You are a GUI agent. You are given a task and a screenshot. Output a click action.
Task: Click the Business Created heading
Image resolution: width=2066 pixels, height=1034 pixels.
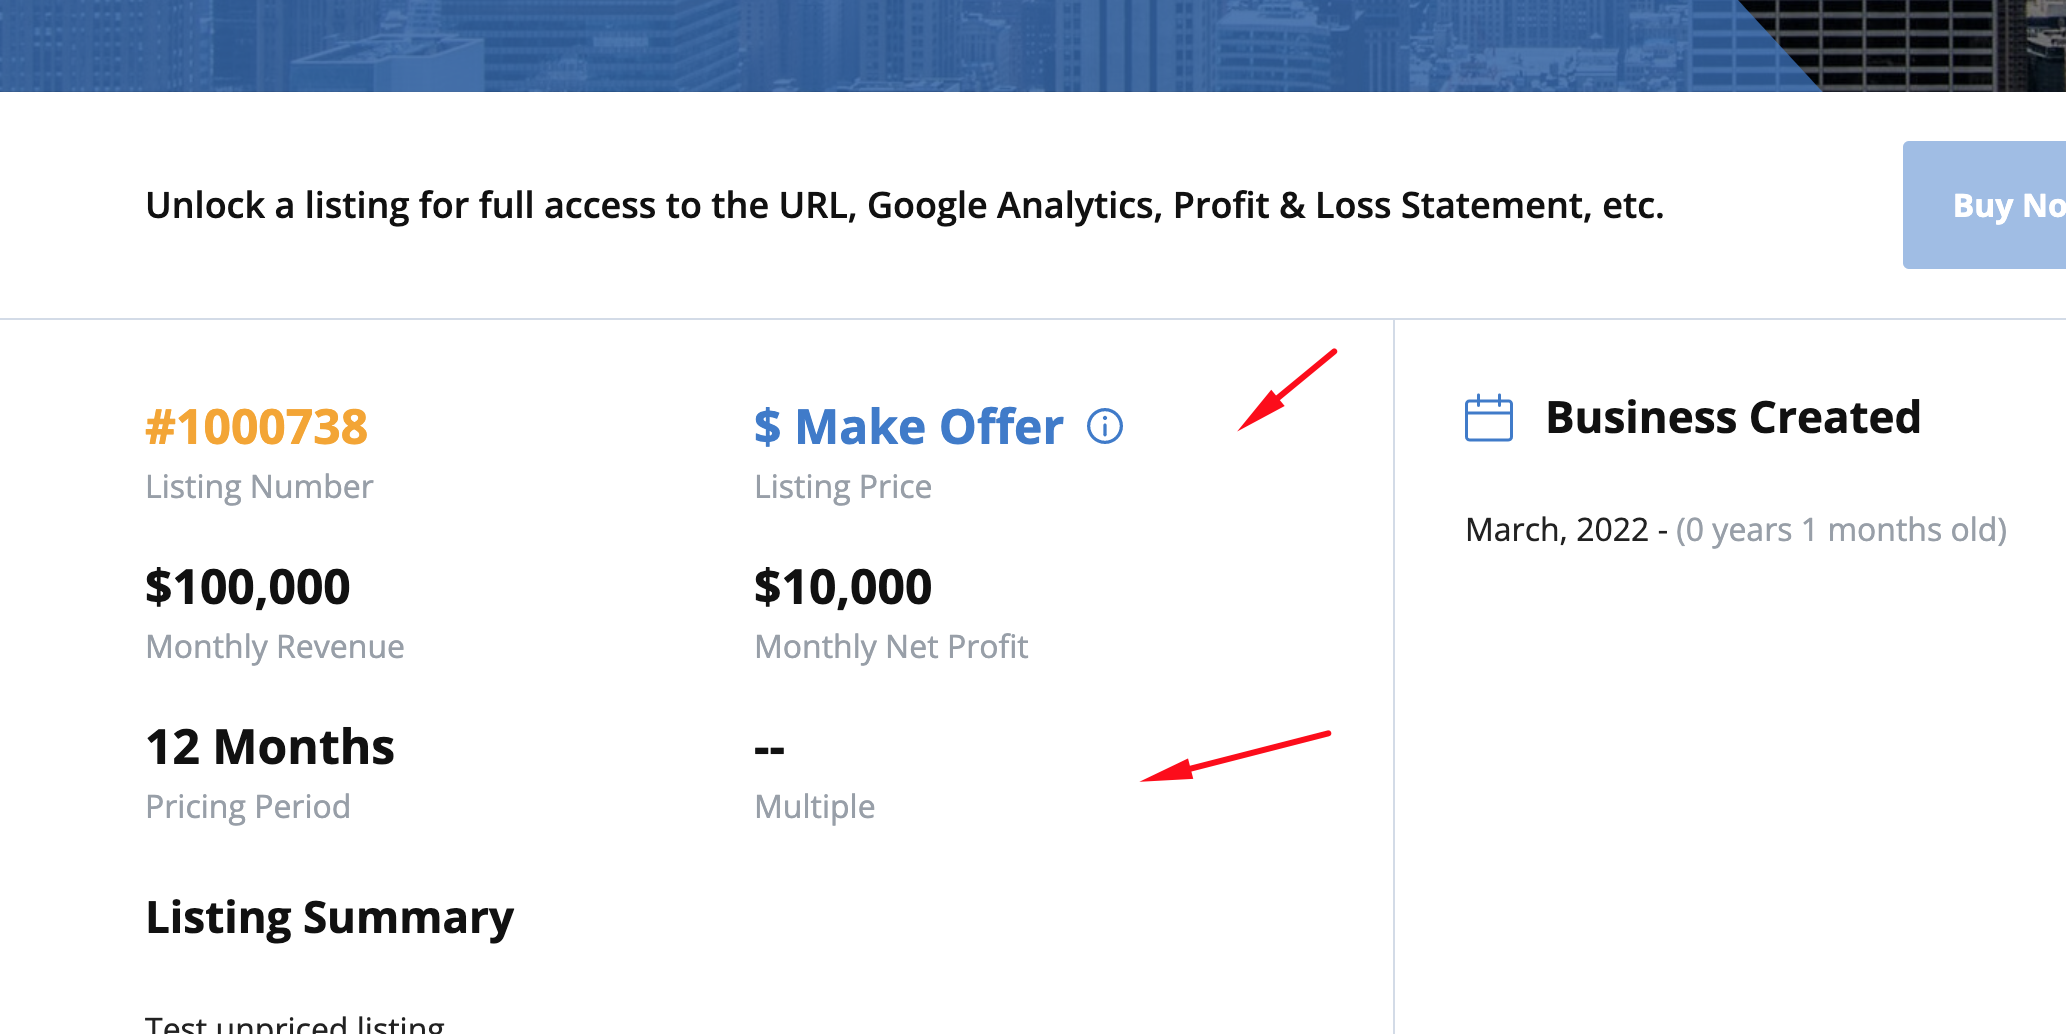(1733, 417)
